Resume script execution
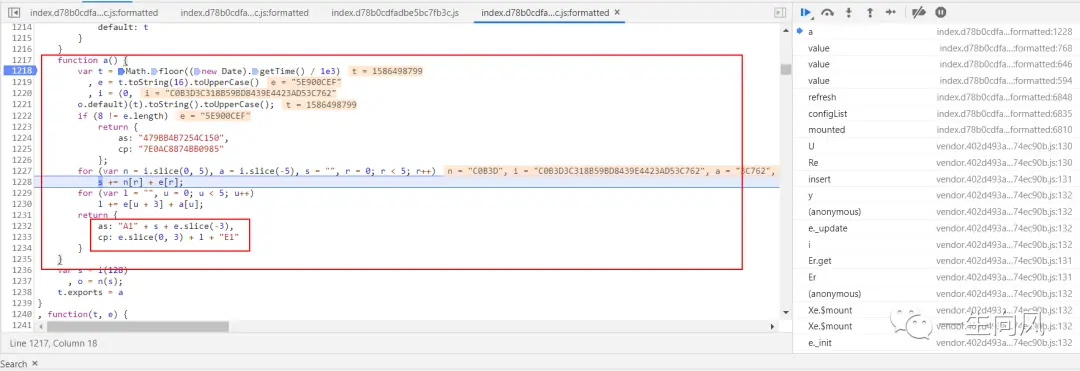The width and height of the screenshot is (1080, 371). click(806, 12)
